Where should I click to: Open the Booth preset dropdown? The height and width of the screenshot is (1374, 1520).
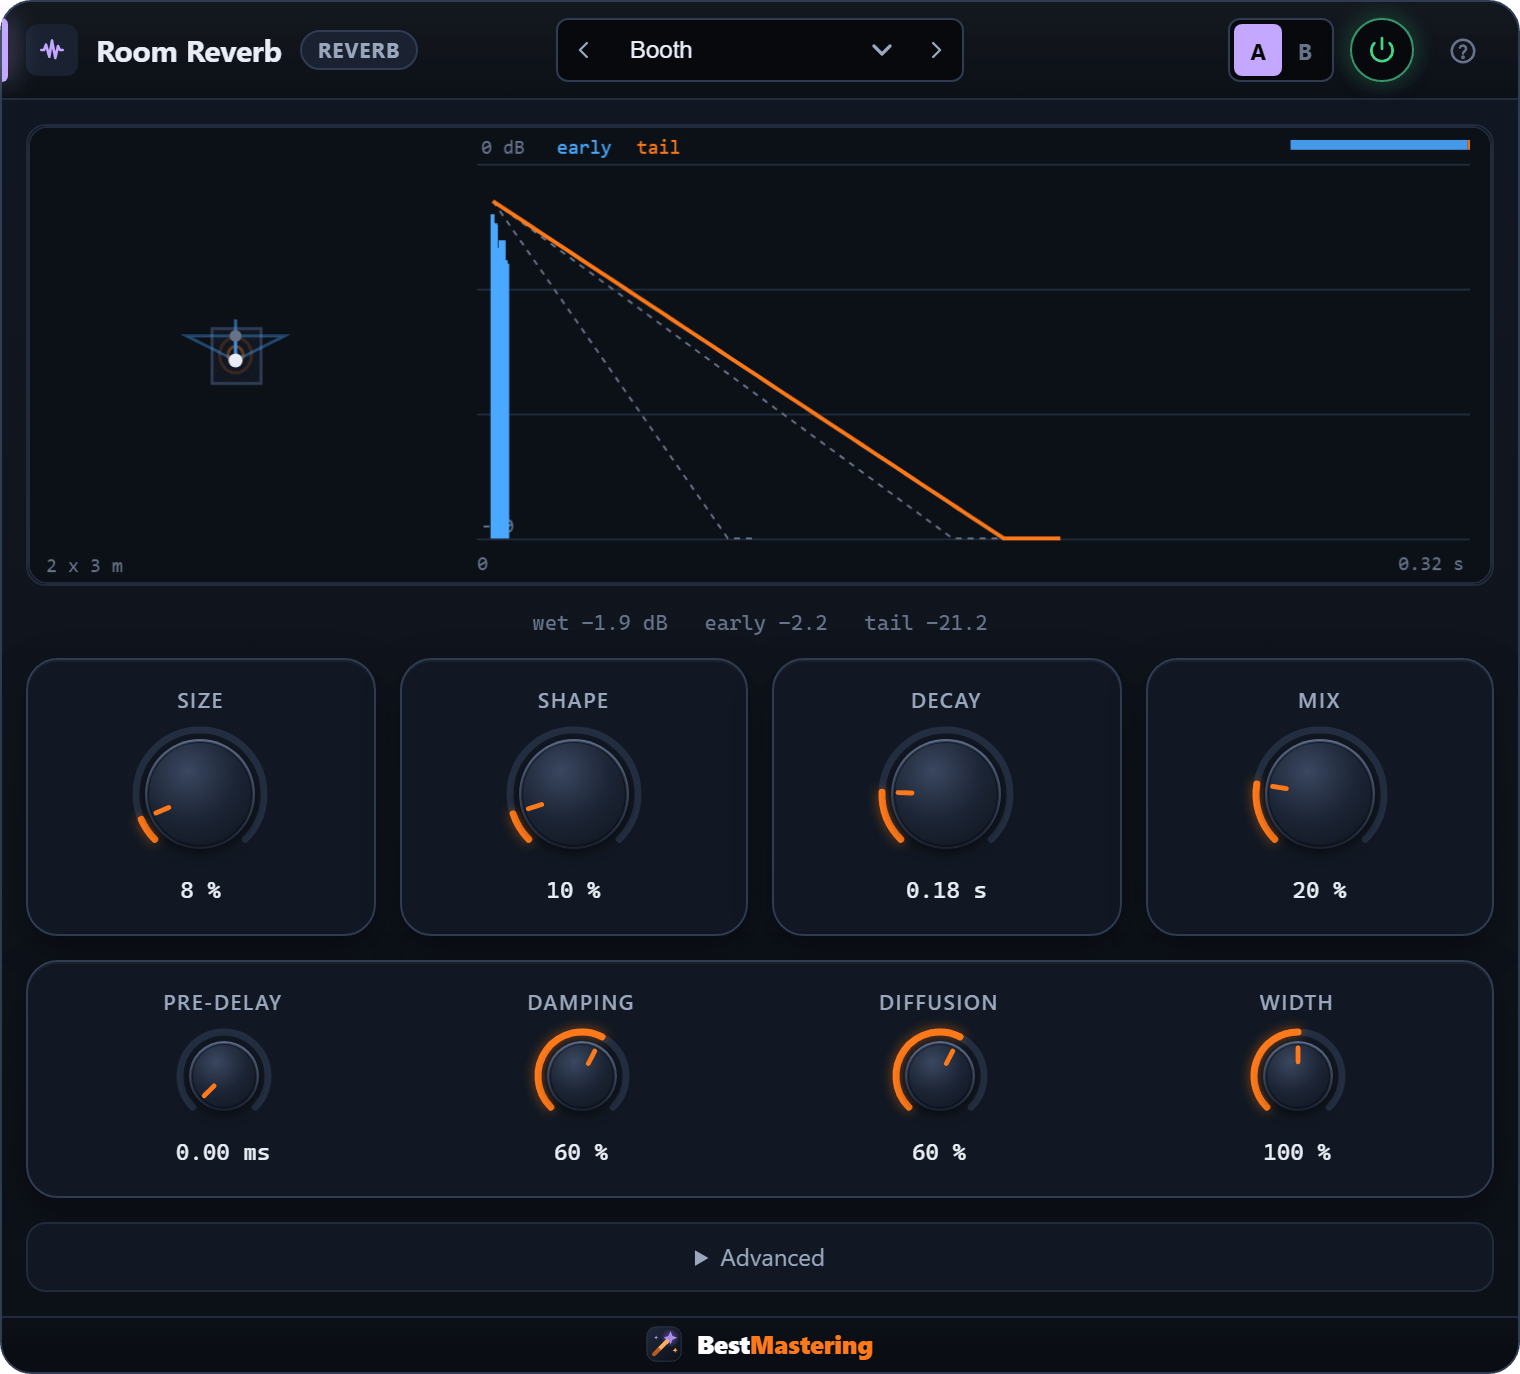point(760,50)
